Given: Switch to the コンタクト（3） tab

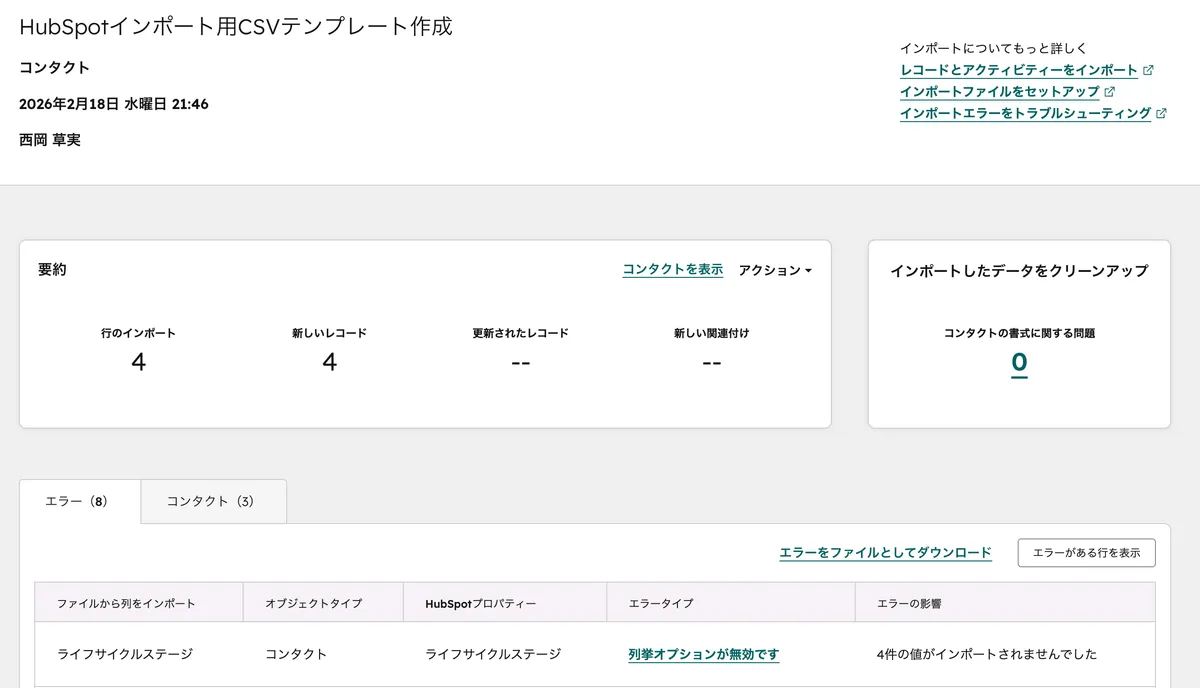Looking at the screenshot, I should point(213,501).
